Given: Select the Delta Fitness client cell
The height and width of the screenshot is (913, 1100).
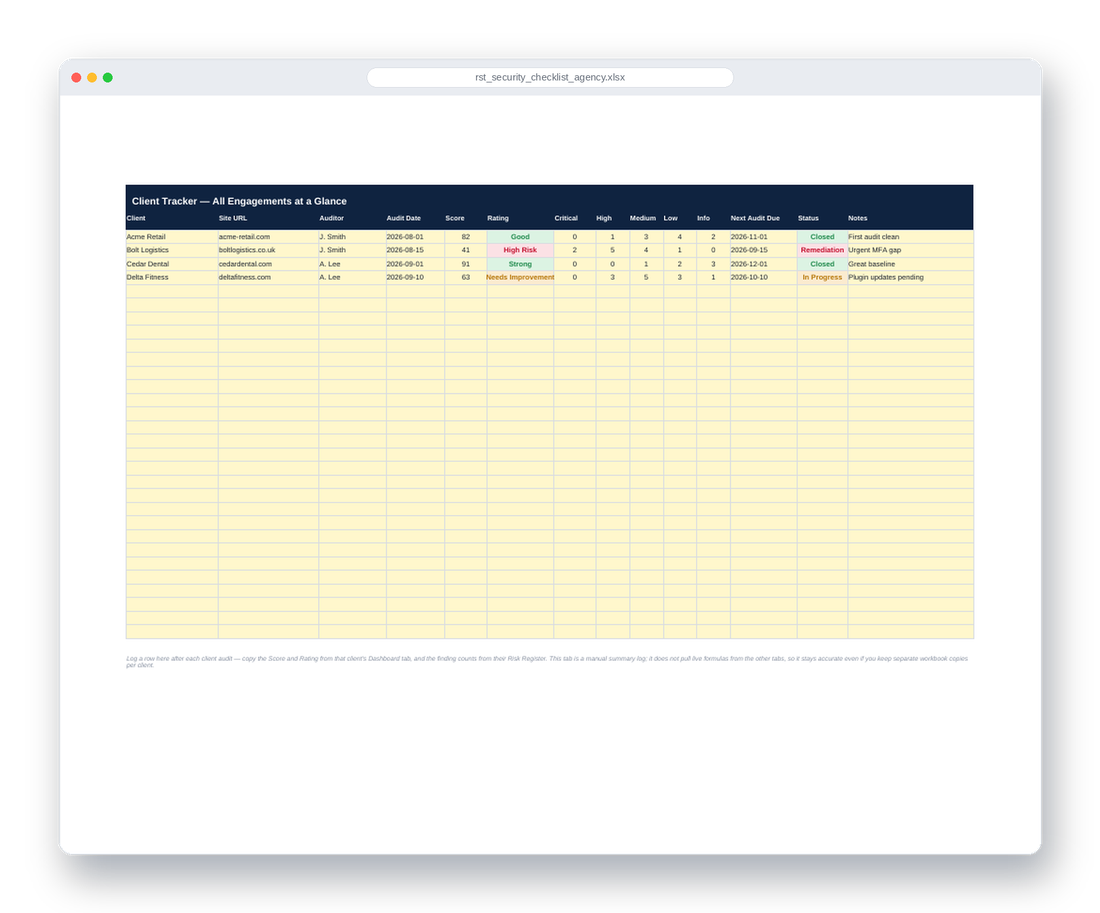Looking at the screenshot, I should click(x=172, y=277).
